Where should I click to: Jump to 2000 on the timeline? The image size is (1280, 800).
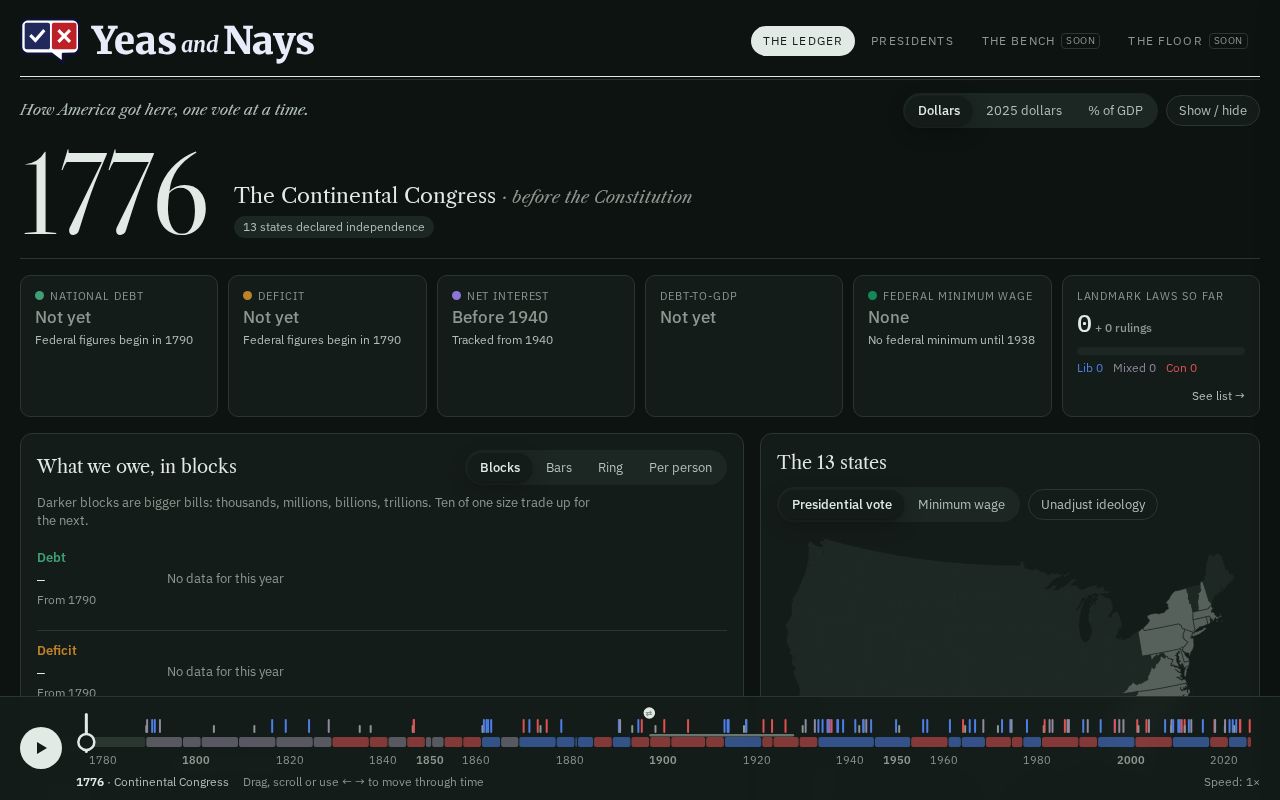click(1131, 760)
